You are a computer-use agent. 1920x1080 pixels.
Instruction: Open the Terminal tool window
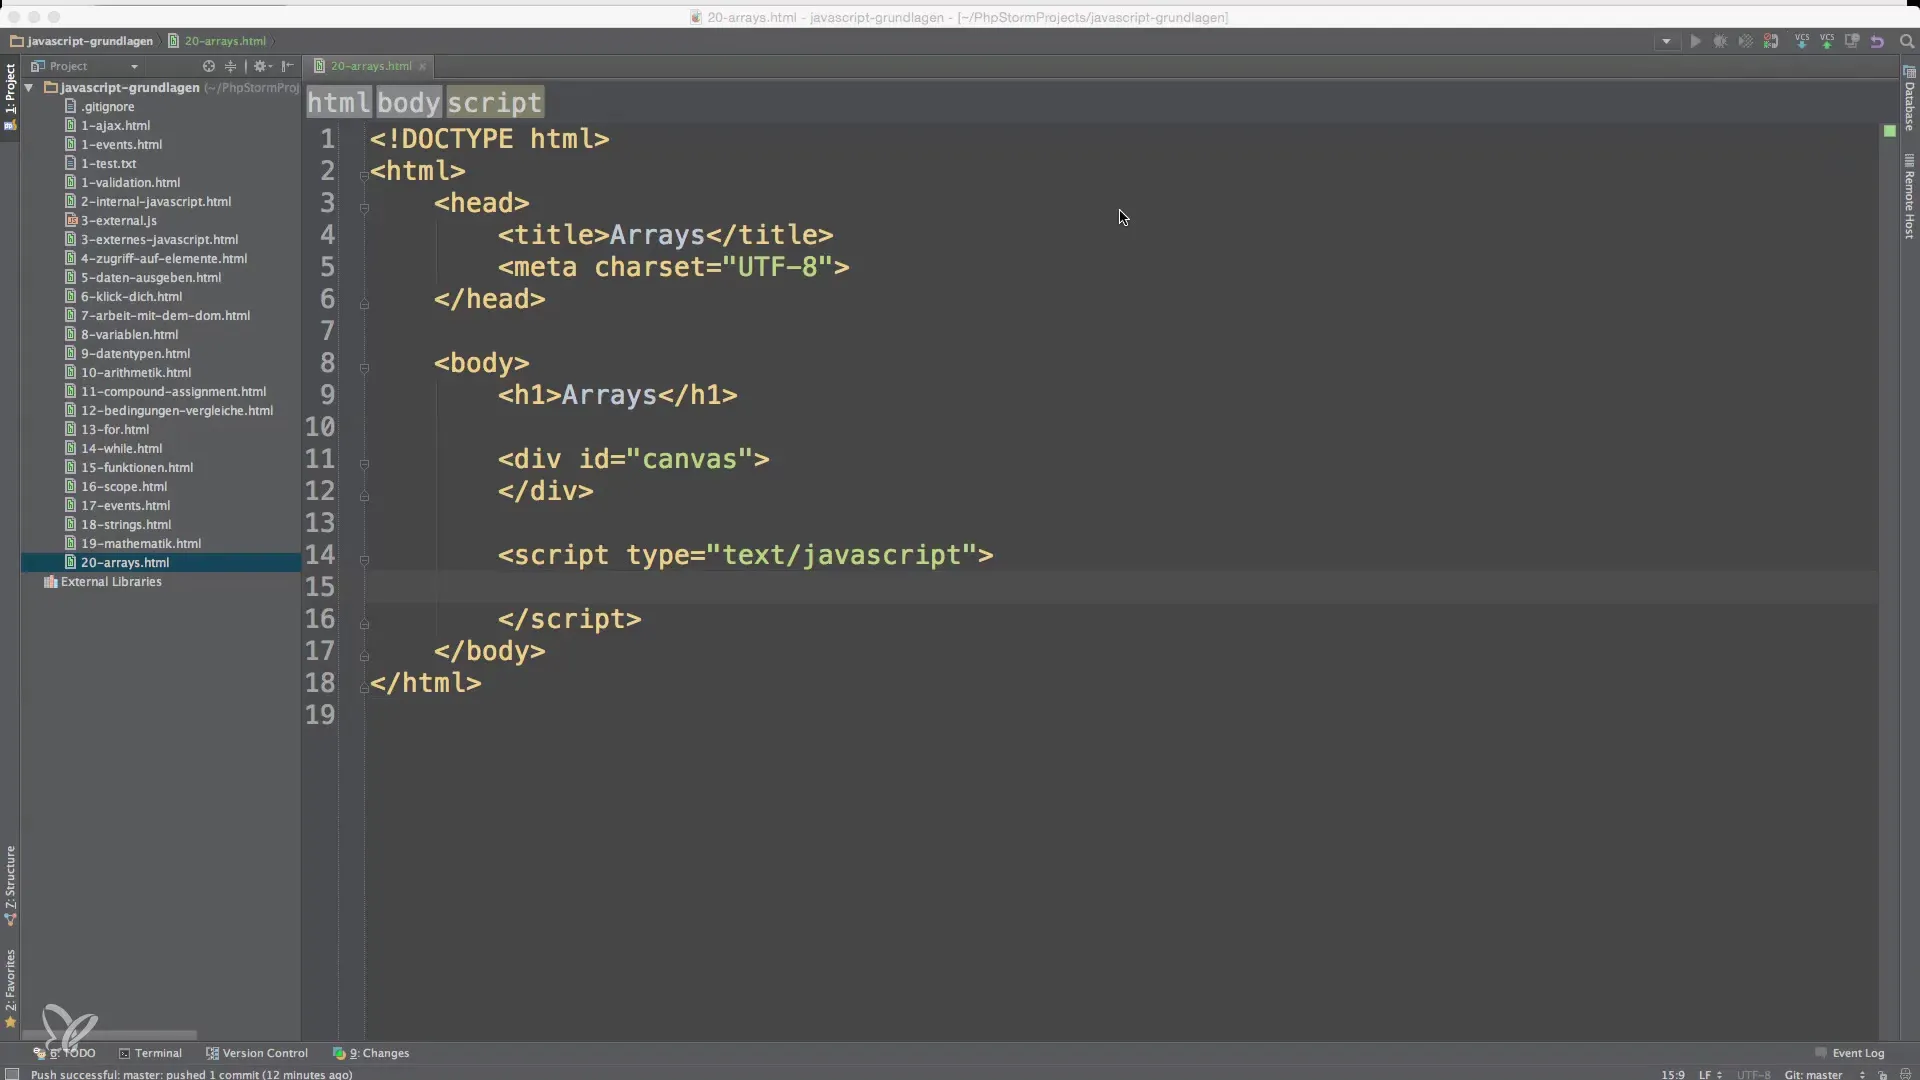(150, 1053)
